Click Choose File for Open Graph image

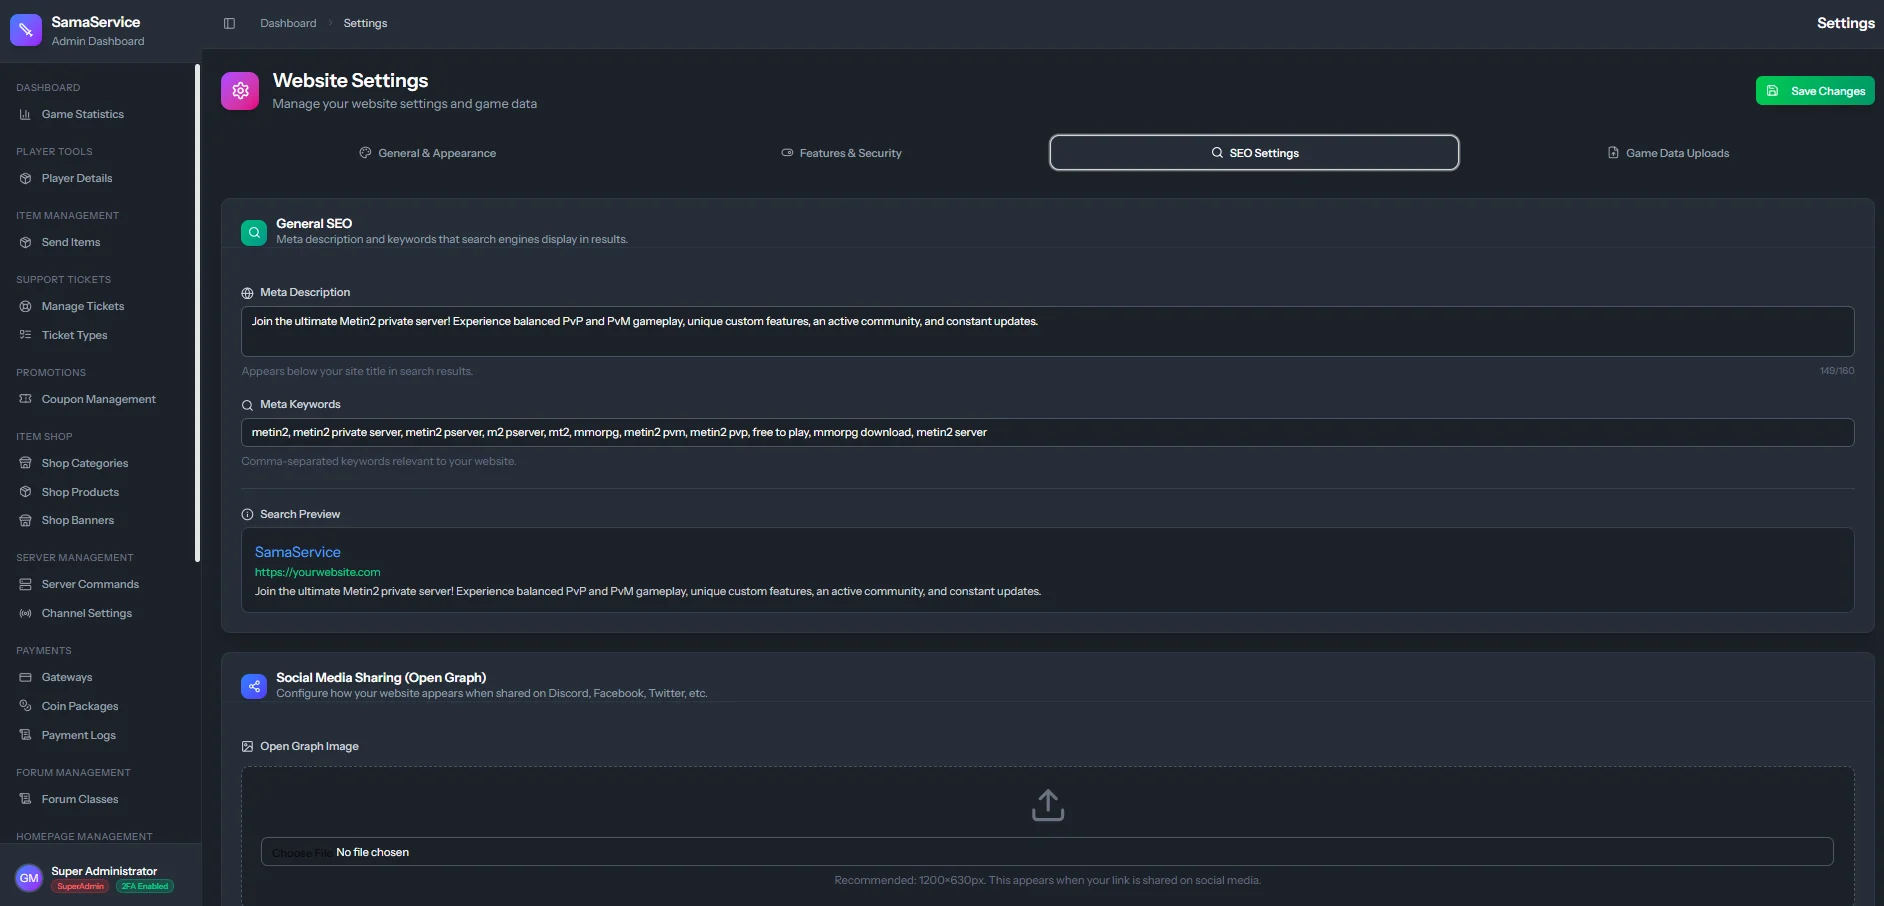coord(302,852)
